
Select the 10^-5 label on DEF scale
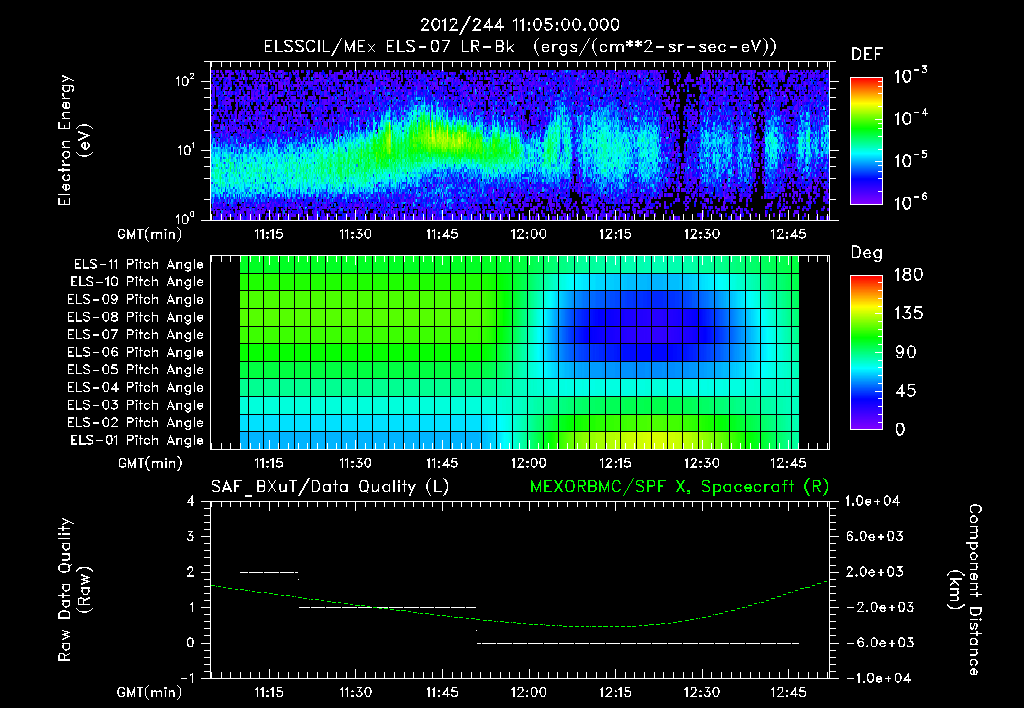click(910, 160)
